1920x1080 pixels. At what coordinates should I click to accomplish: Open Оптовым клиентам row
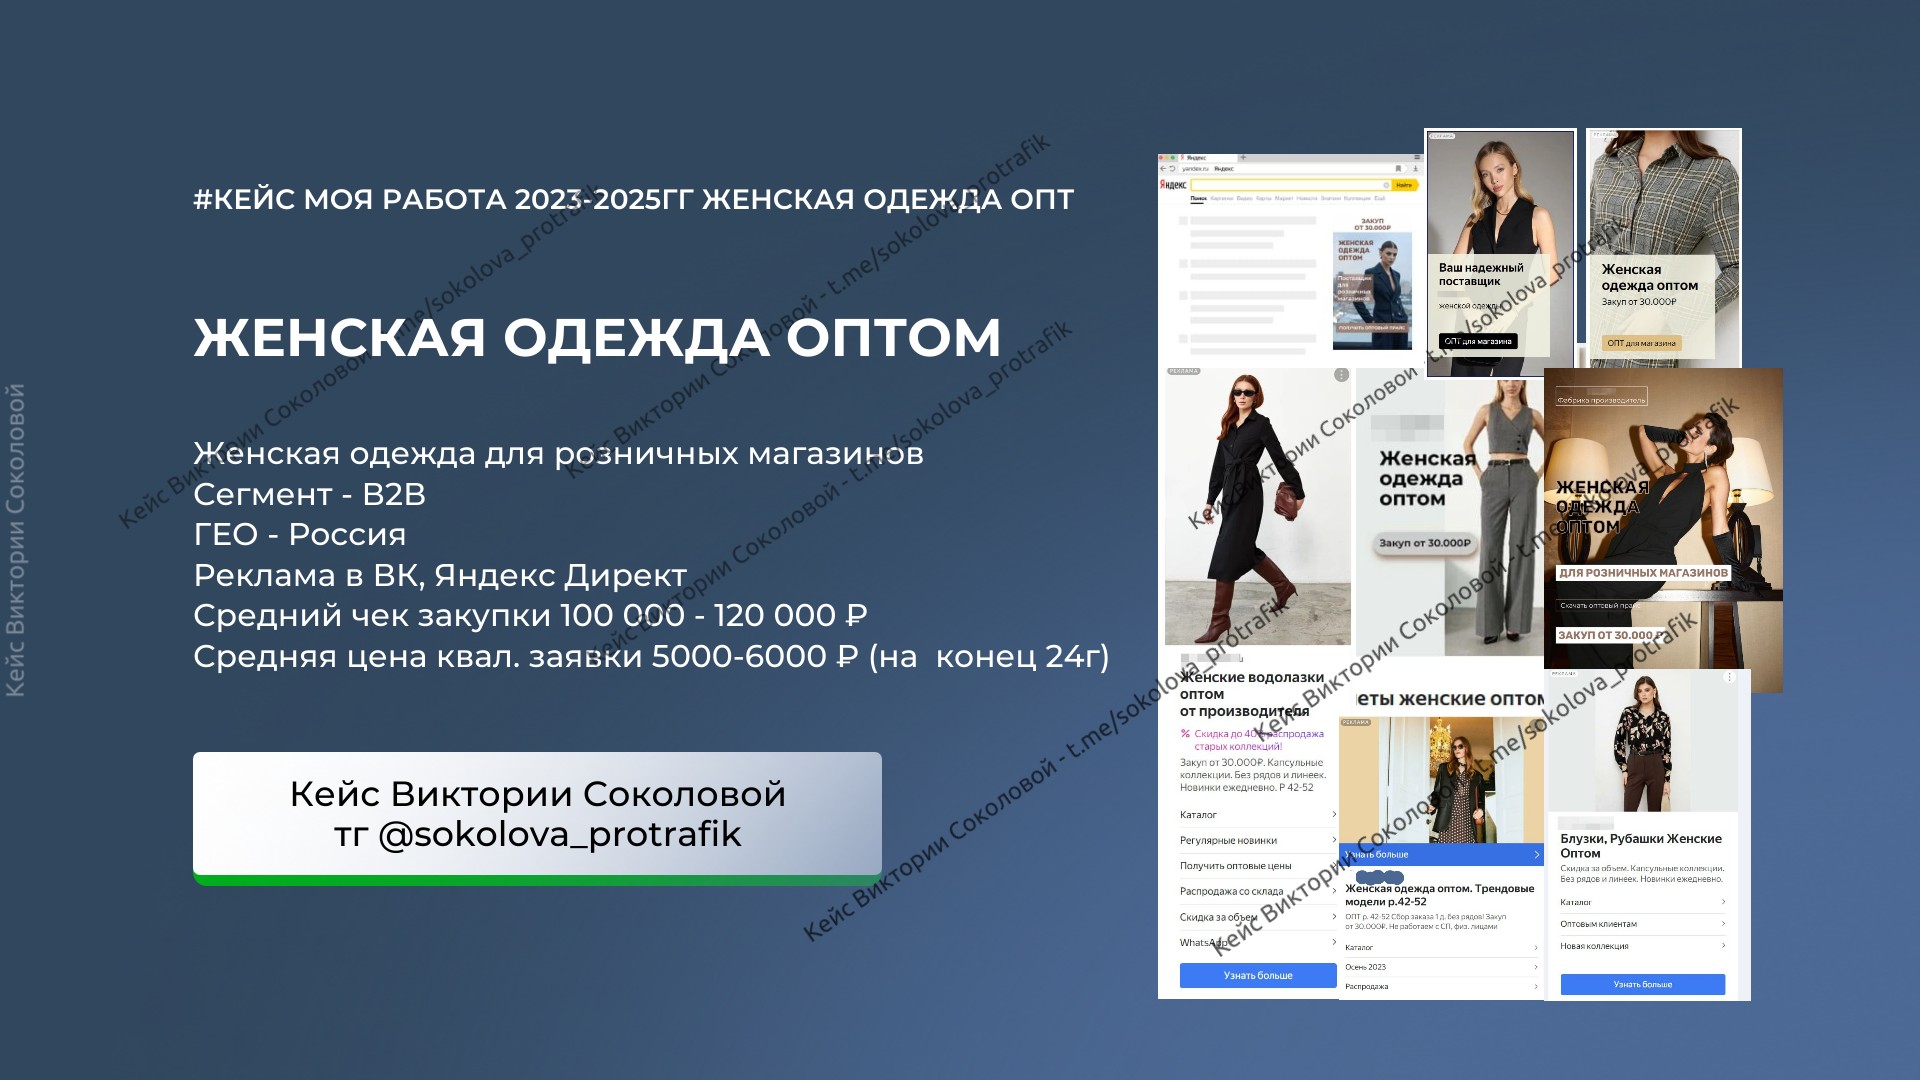click(x=1643, y=924)
